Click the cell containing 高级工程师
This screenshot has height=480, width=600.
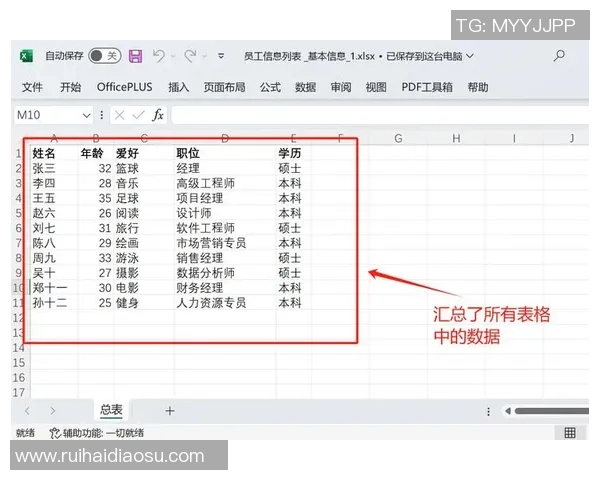[225, 183]
